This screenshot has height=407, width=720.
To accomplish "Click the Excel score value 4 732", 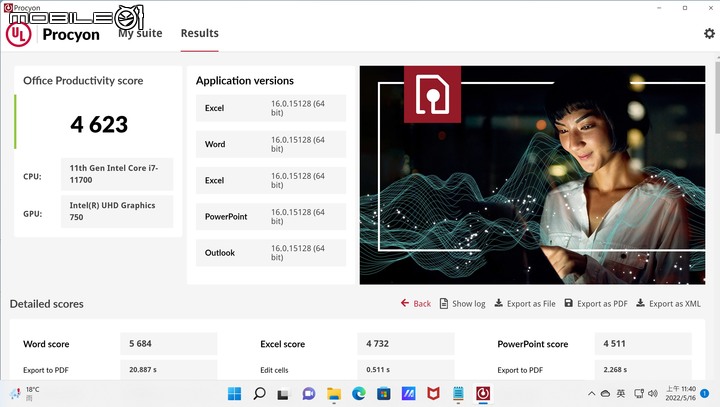I will 405,344.
